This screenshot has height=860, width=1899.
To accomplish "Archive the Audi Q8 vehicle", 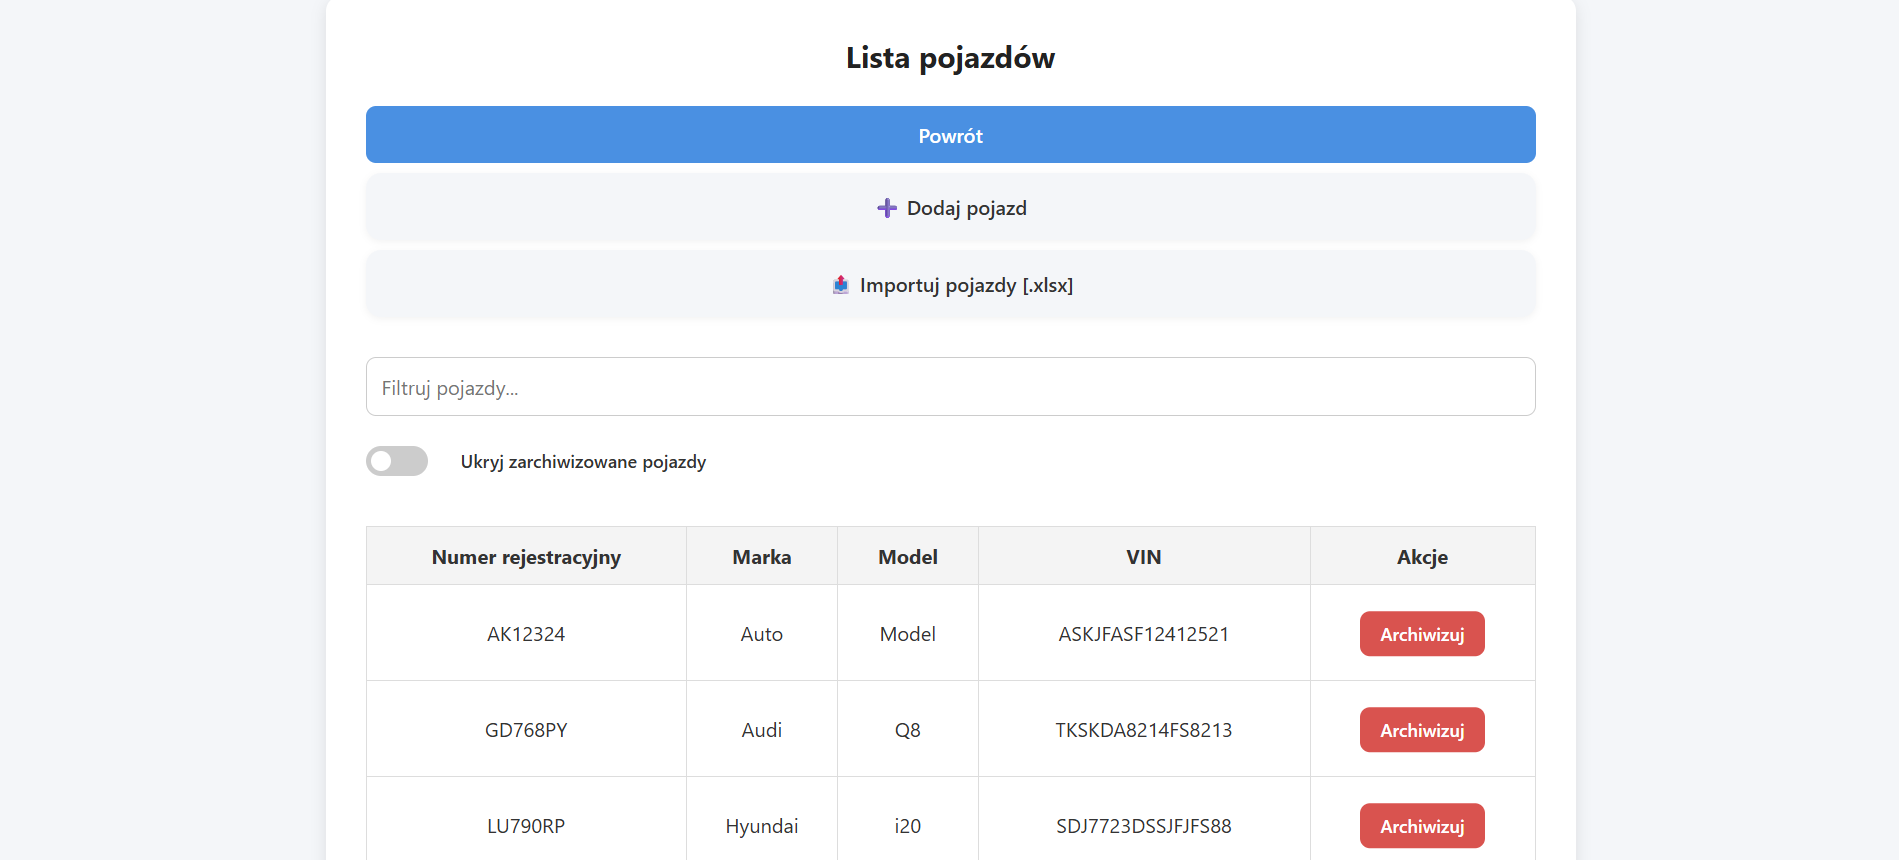I will coord(1421,730).
